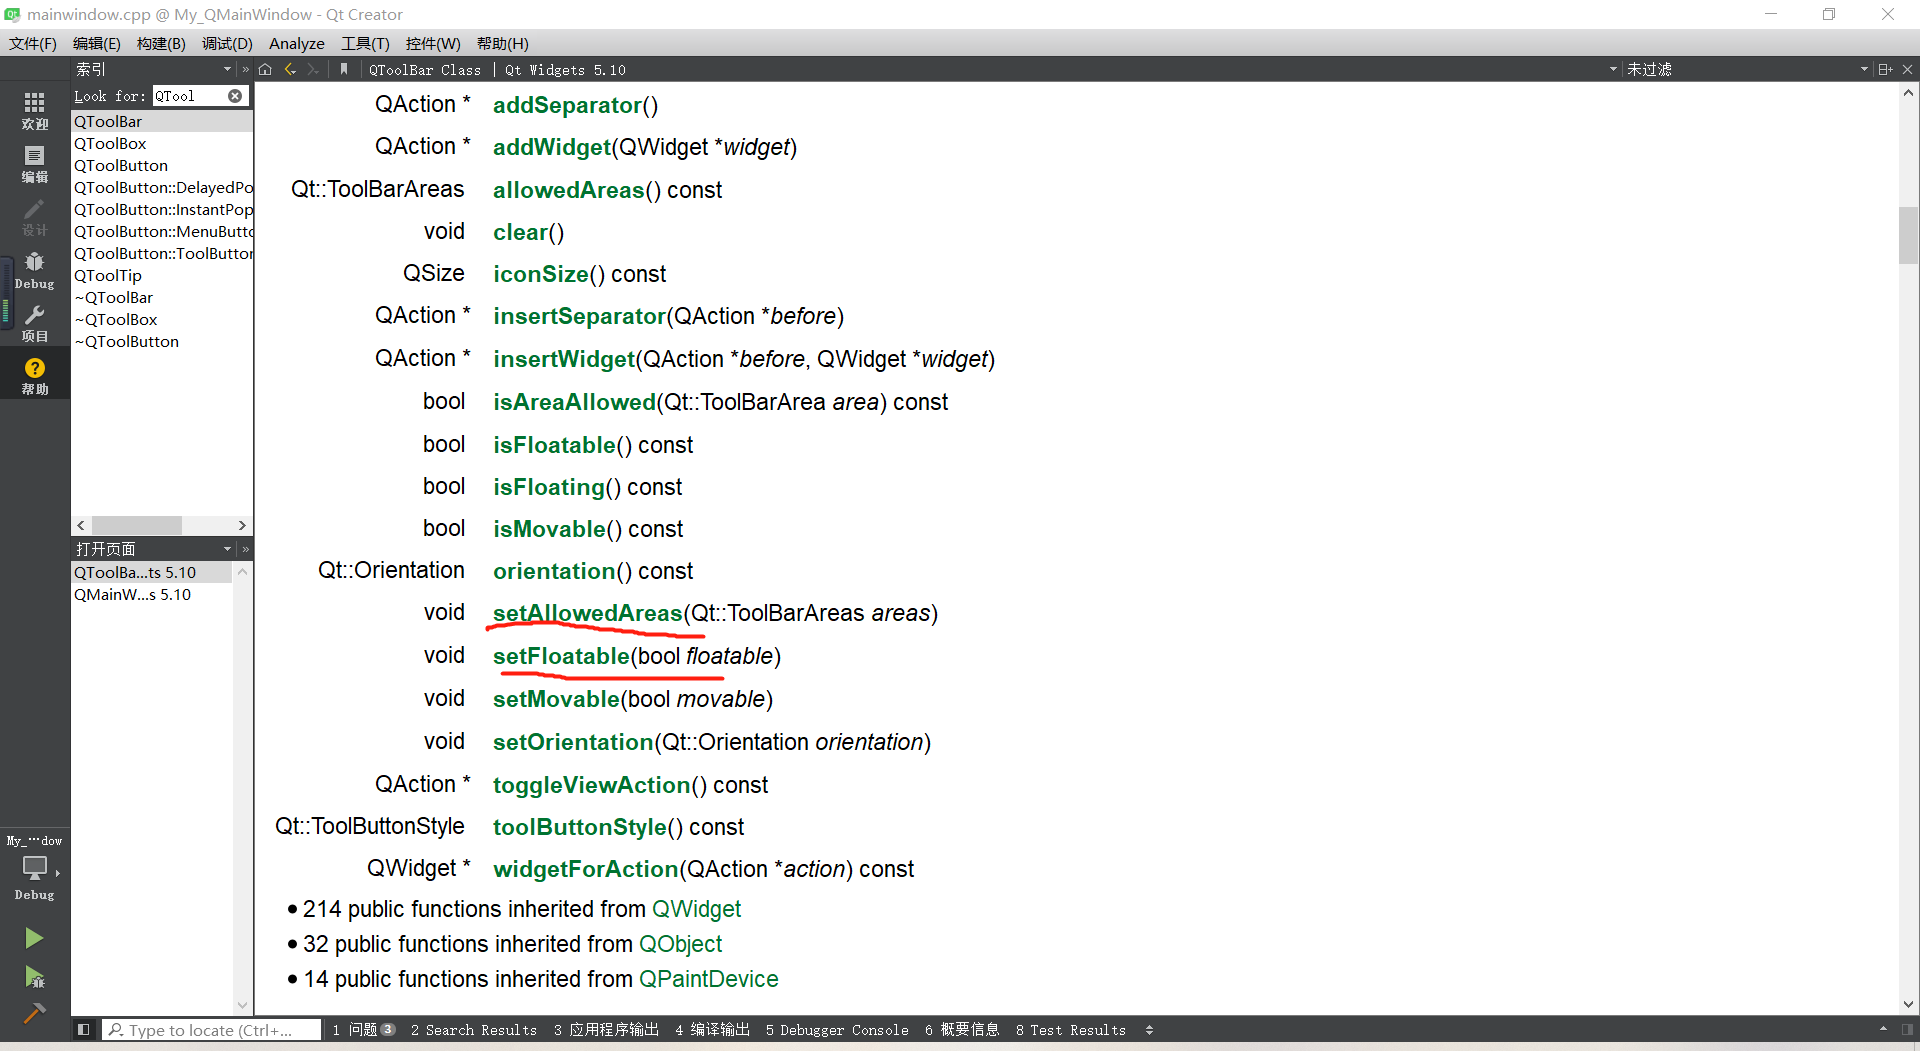
Task: Open the 1 问题 output pane
Action: (364, 1029)
